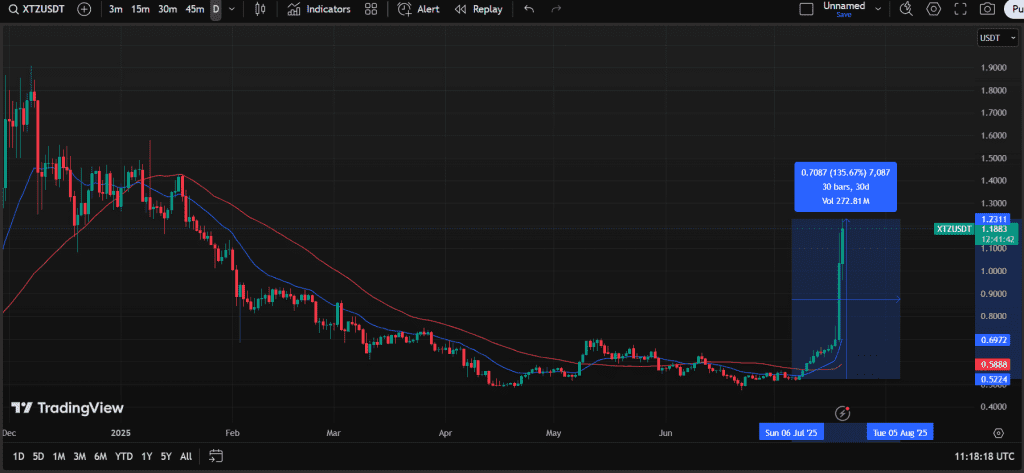The width and height of the screenshot is (1024, 473).
Task: Open chart settings hexagon icon
Action: (934, 9)
